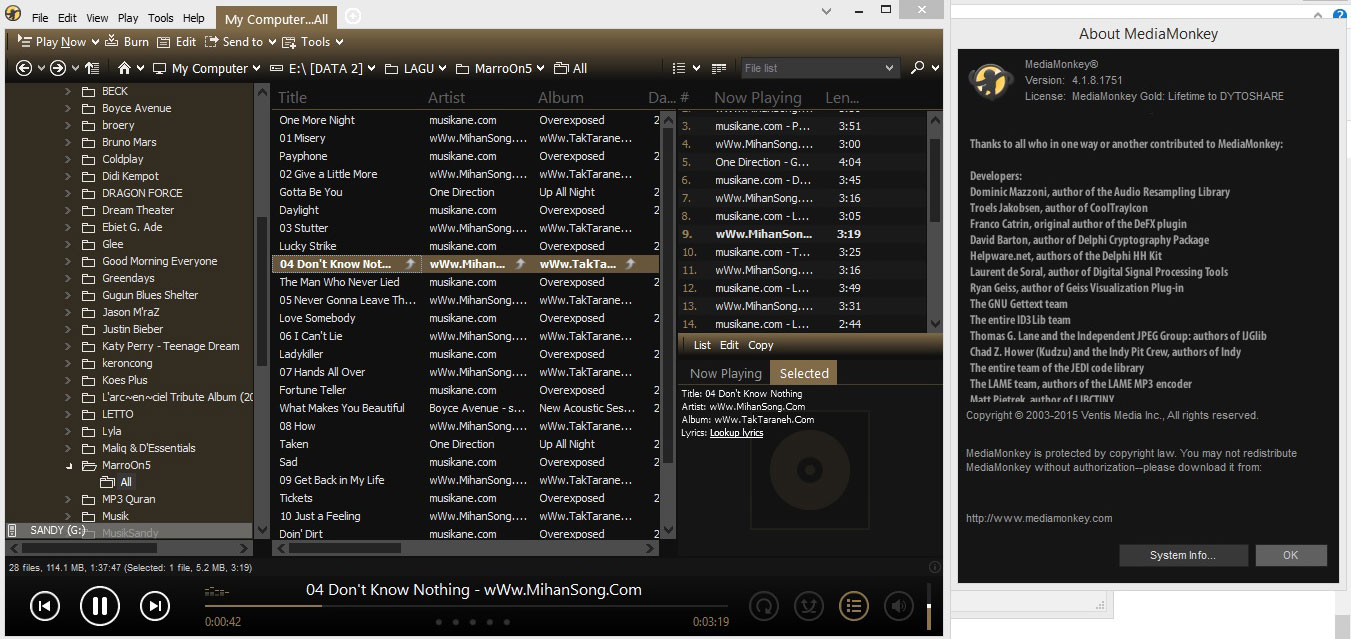Open the Help menu

(194, 18)
